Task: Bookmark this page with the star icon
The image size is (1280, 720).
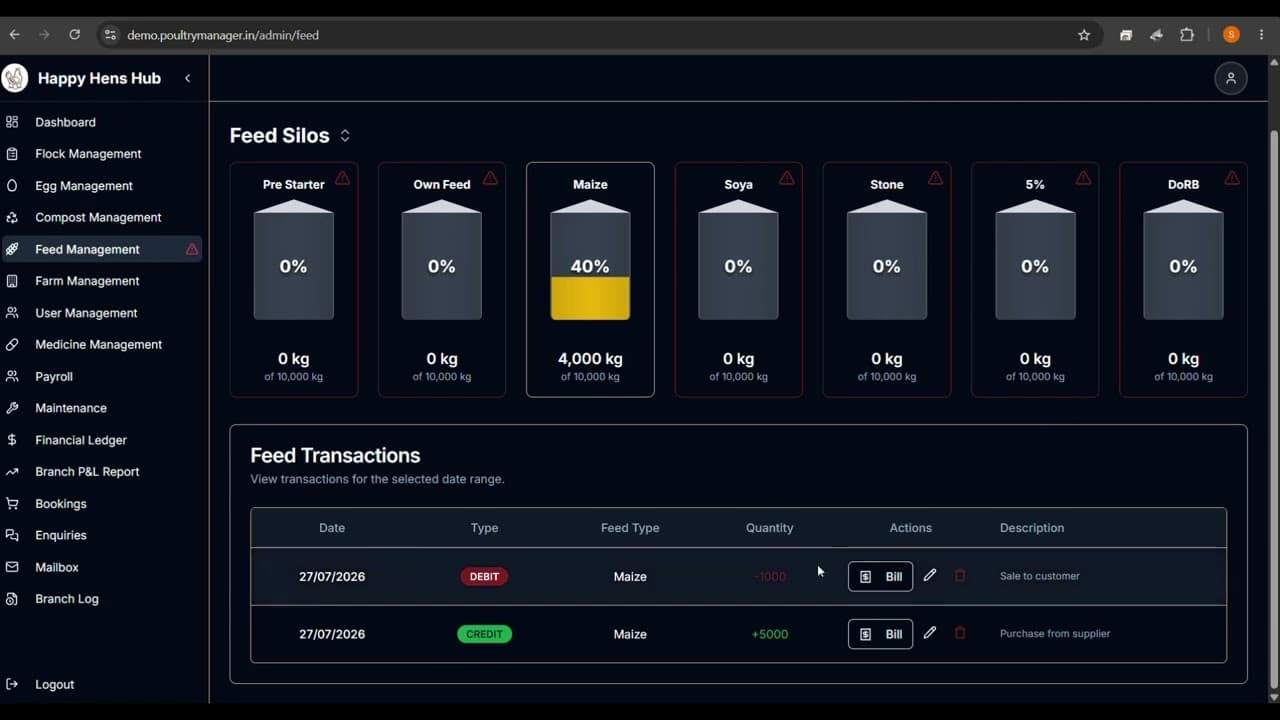Action: point(1084,35)
